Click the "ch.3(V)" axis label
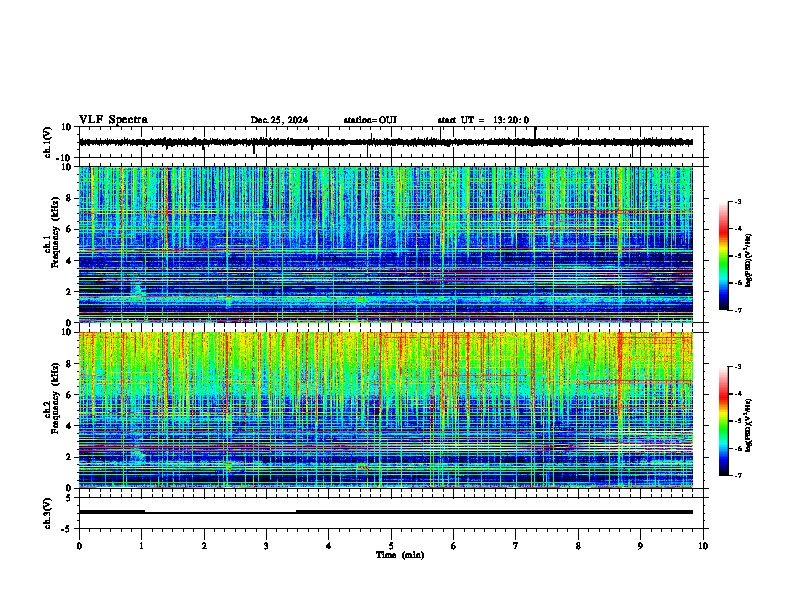 click(x=48, y=513)
